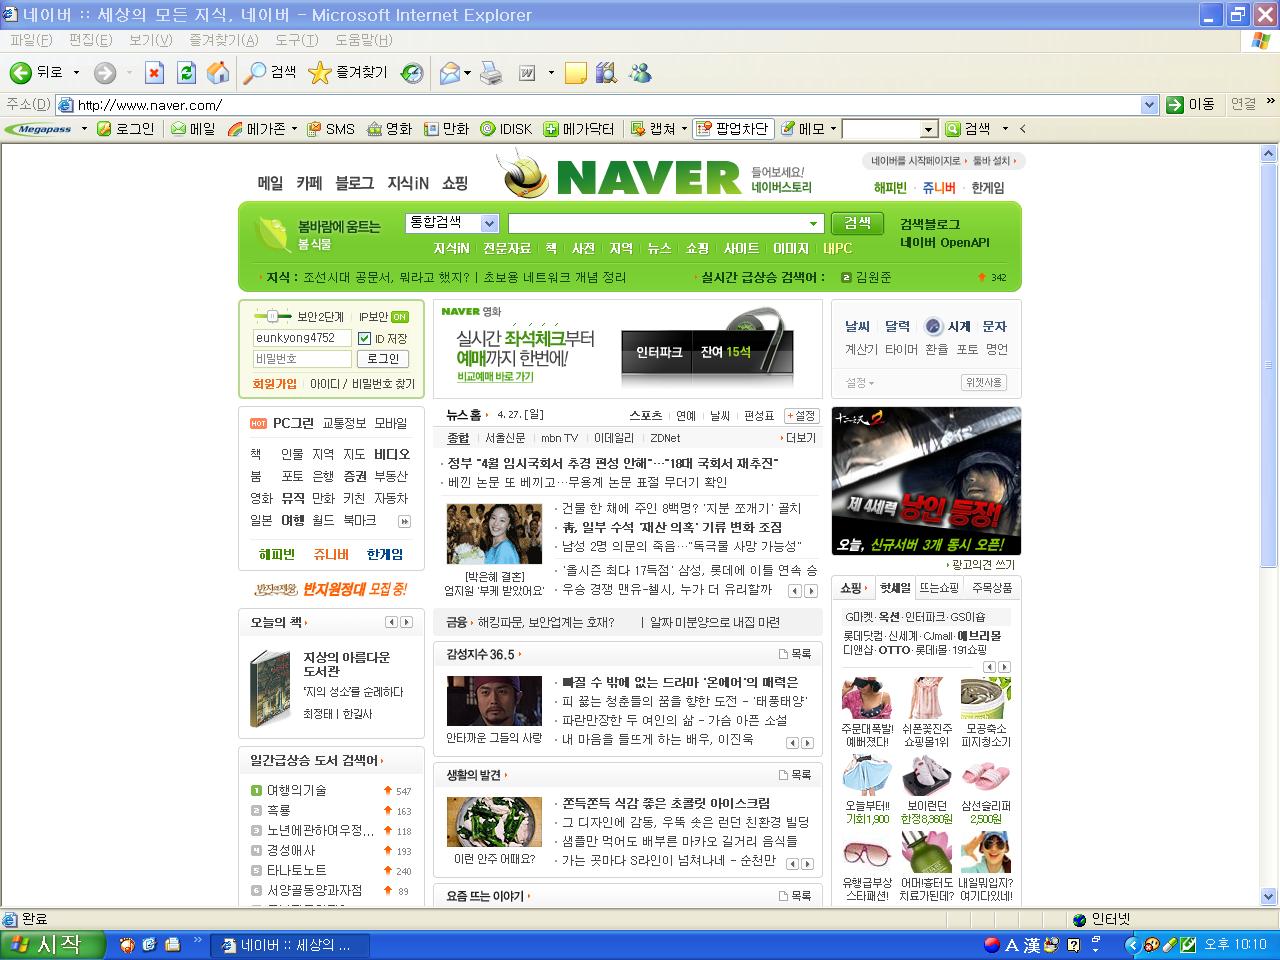
Task: Go to home page via house icon
Action: [218, 72]
